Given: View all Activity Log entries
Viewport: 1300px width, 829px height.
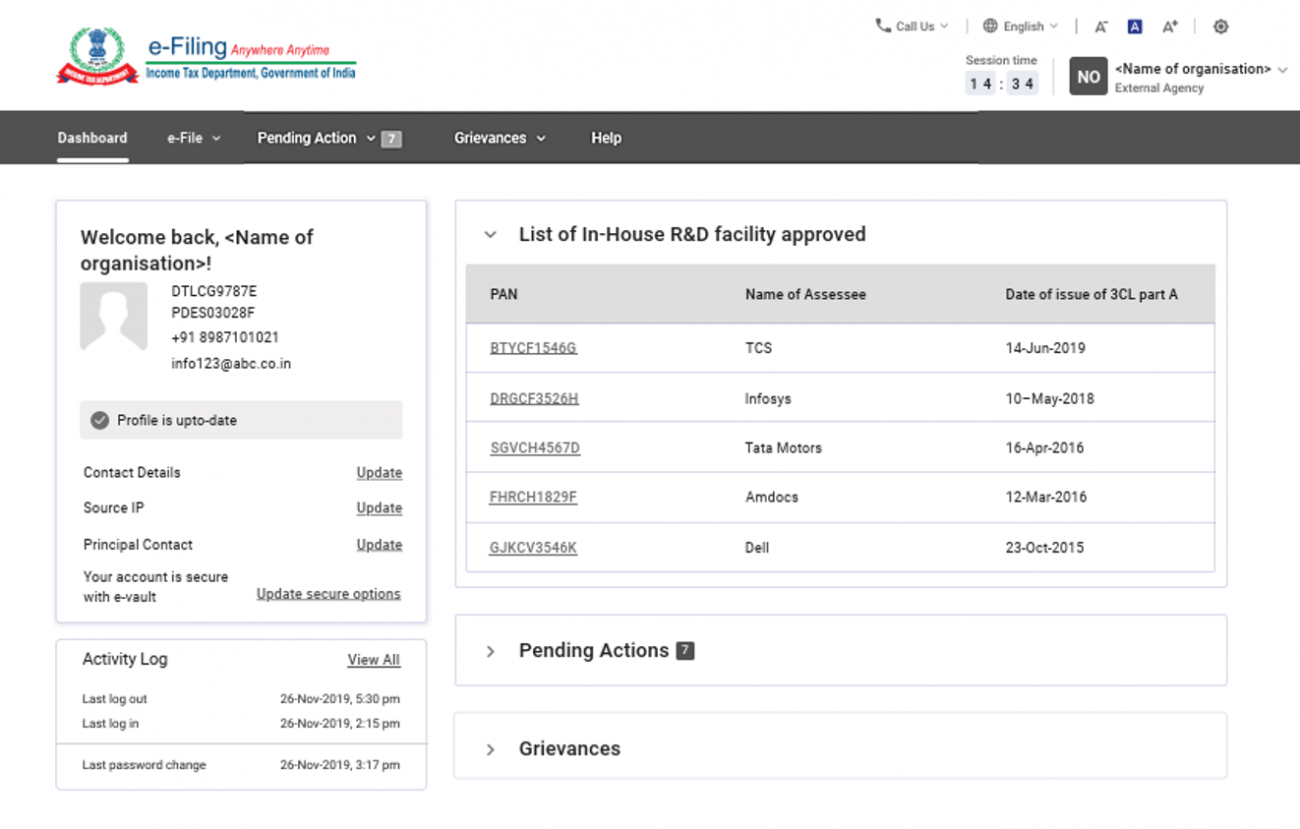Looking at the screenshot, I should pos(373,659).
